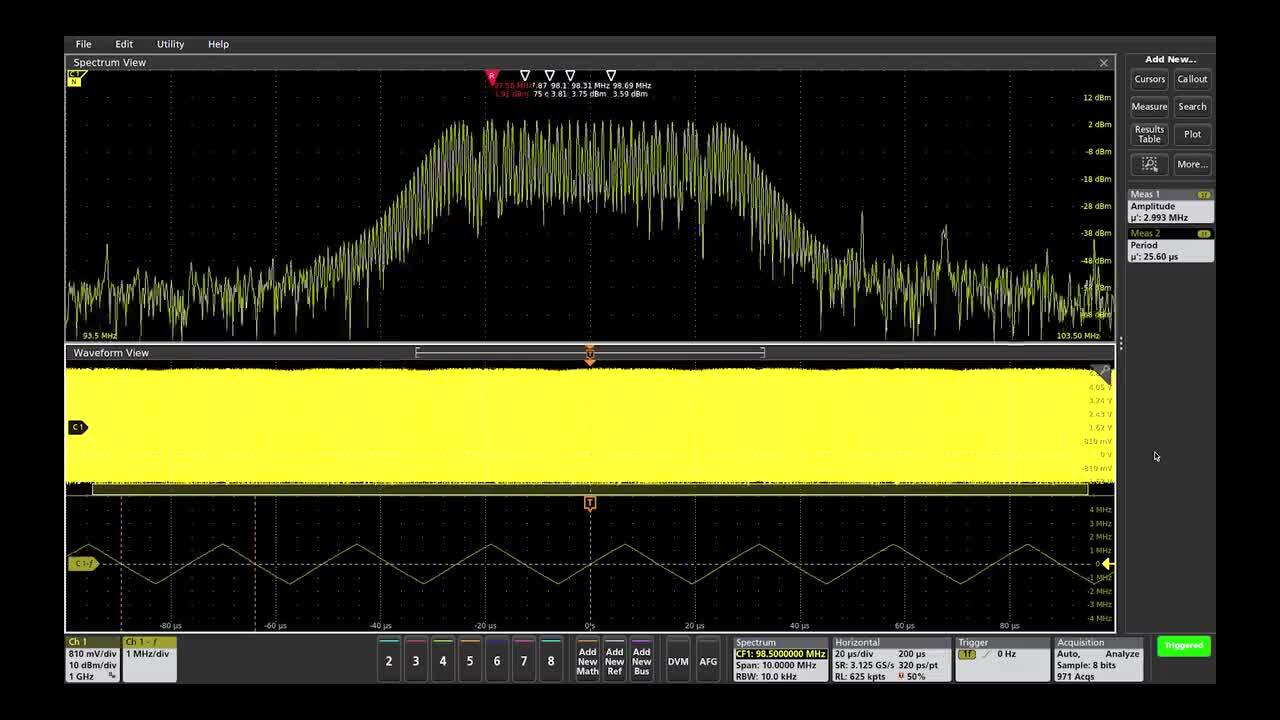Open the Utility menu
The image size is (1280, 720).
coord(170,44)
